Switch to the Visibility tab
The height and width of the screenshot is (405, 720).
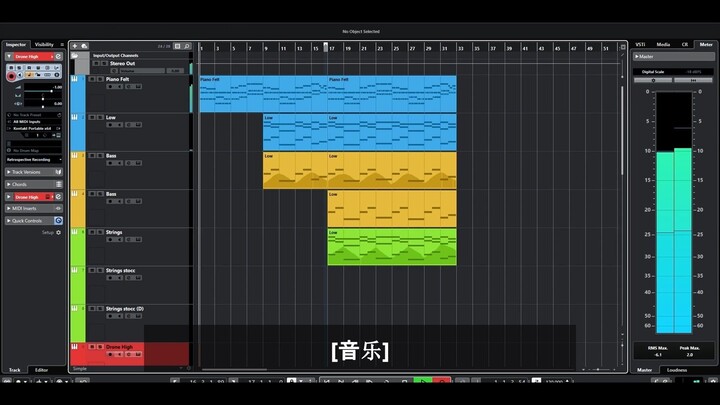(x=45, y=45)
